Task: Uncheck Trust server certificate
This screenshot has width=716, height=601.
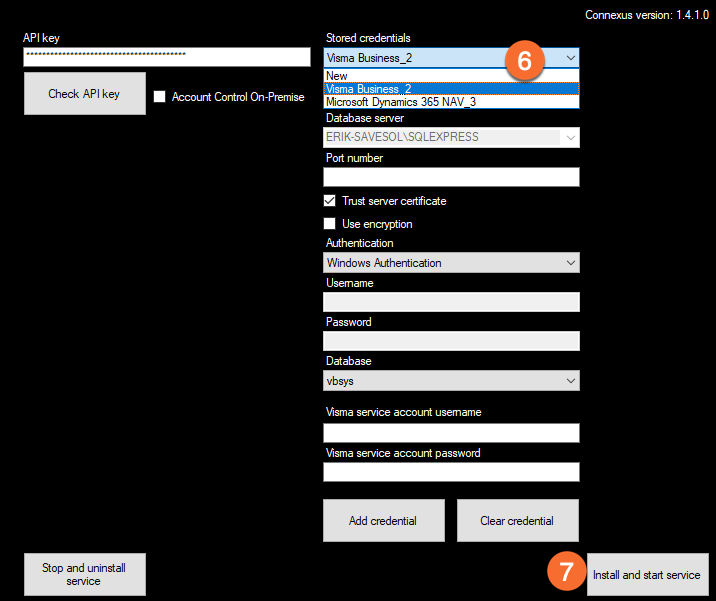Action: click(x=331, y=201)
